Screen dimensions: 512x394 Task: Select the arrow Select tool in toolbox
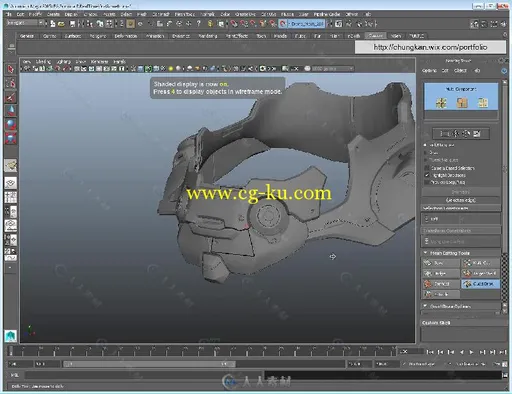pos(10,69)
